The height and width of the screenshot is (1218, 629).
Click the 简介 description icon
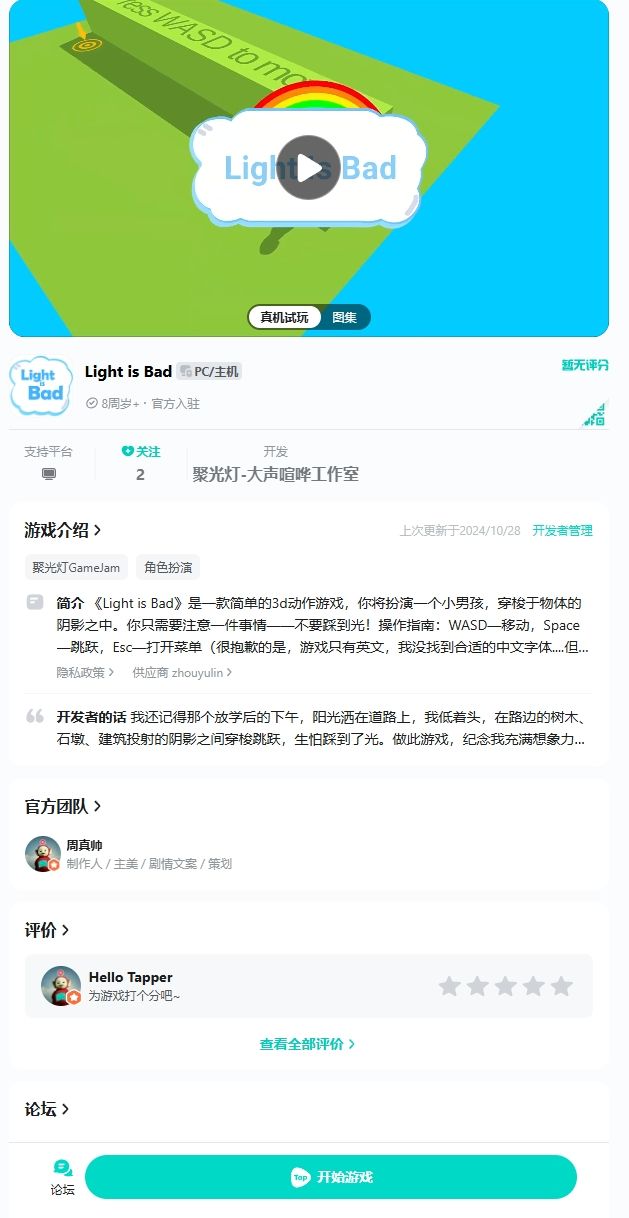[x=35, y=602]
